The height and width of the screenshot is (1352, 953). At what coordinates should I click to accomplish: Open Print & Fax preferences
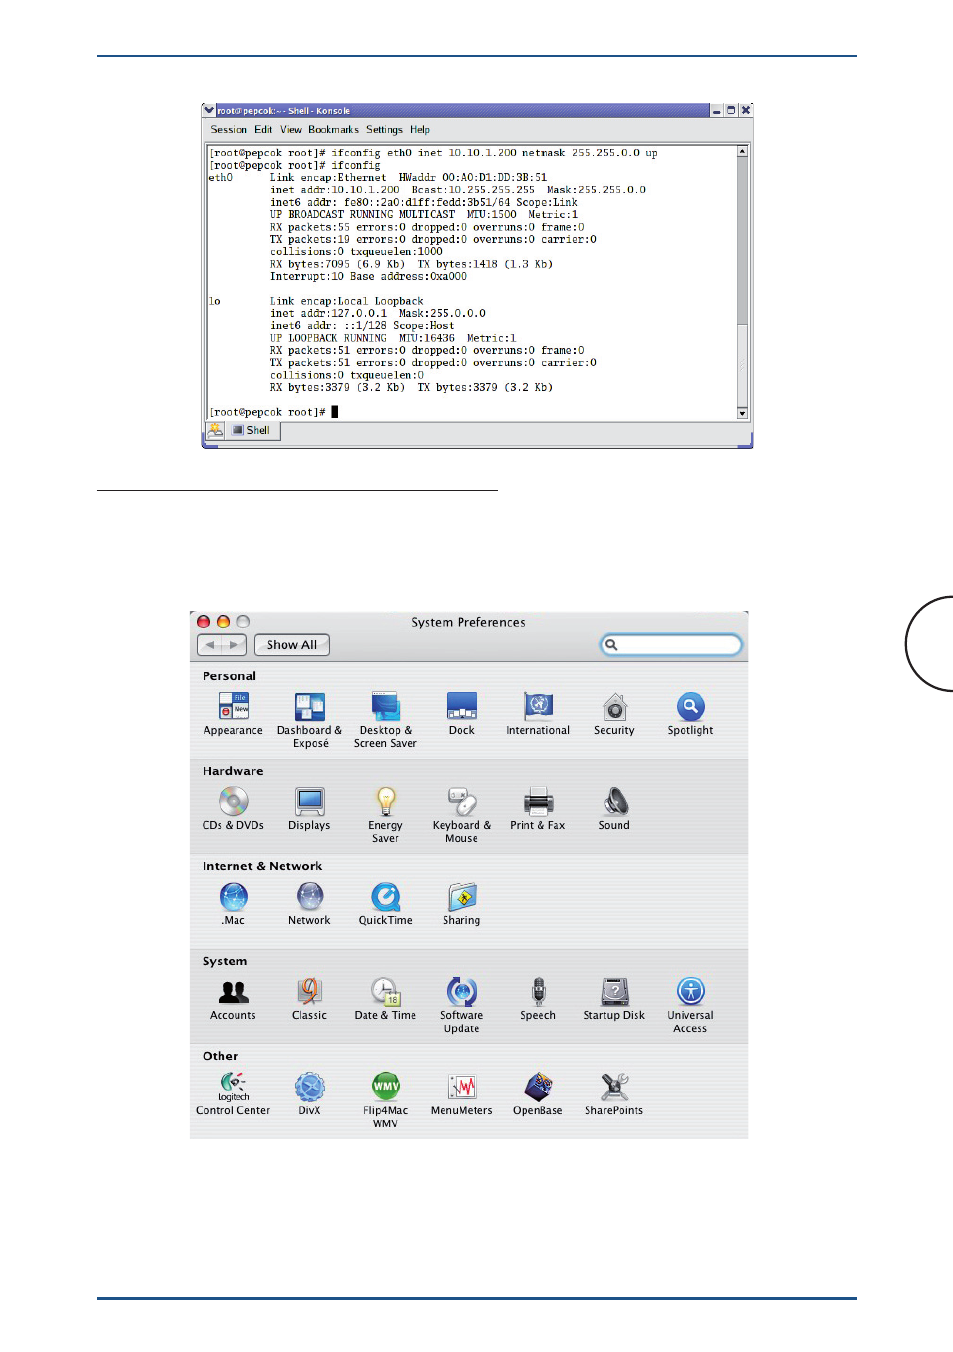pyautogui.click(x=538, y=809)
